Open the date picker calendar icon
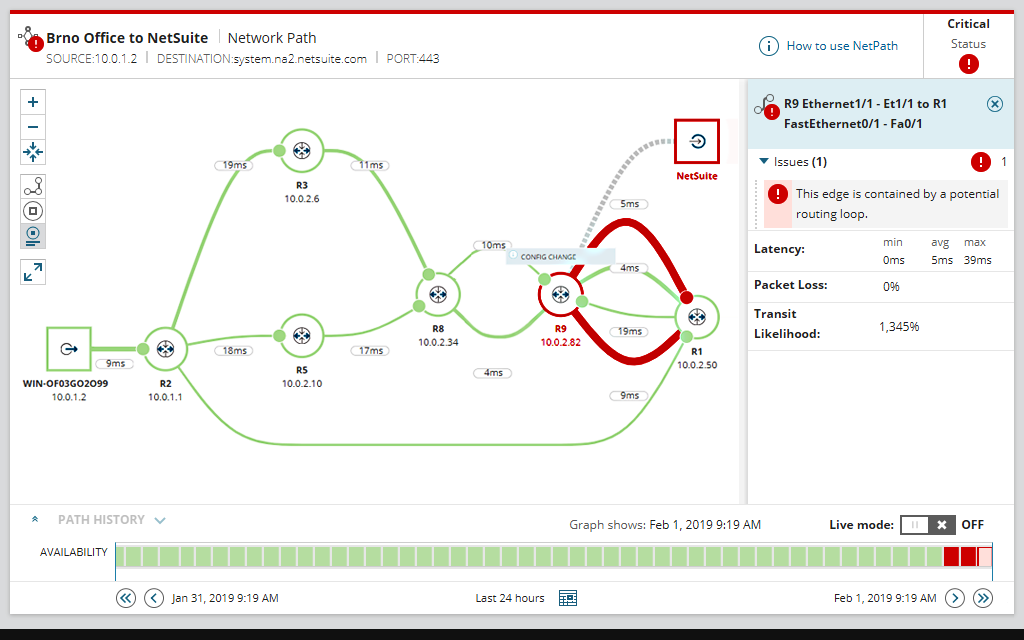1024x640 pixels. click(567, 597)
